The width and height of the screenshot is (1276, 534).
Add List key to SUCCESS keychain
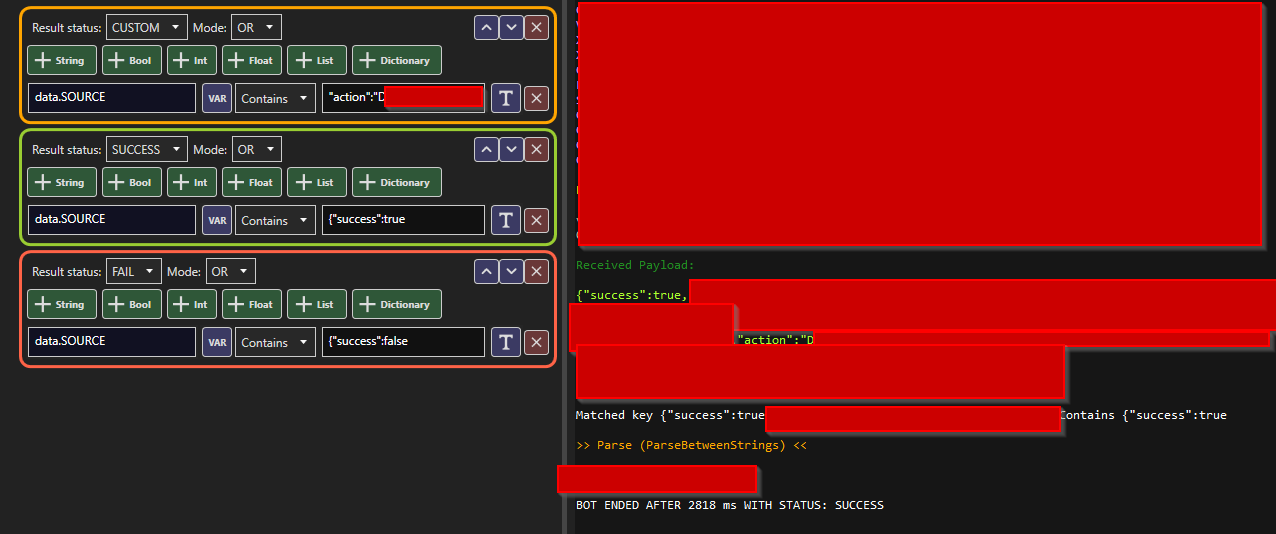click(x=317, y=182)
